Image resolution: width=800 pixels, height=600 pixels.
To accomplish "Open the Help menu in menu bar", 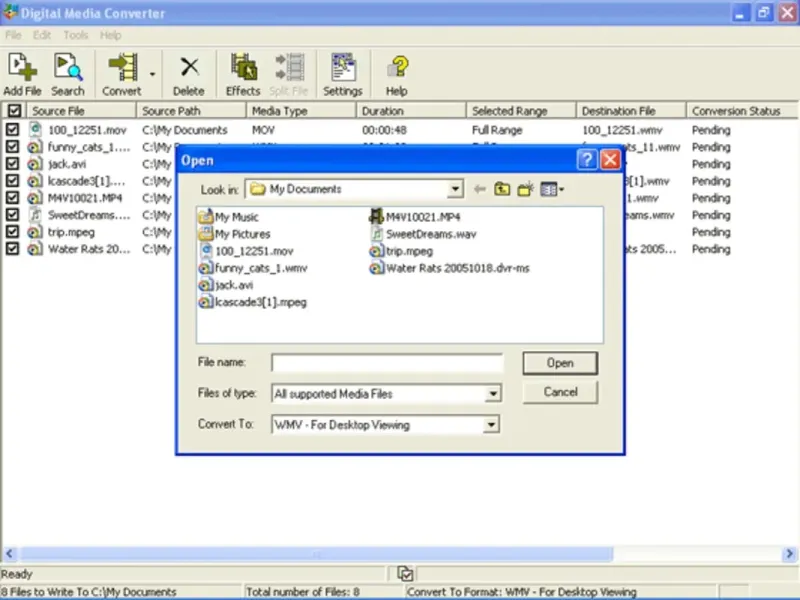I will 111,35.
